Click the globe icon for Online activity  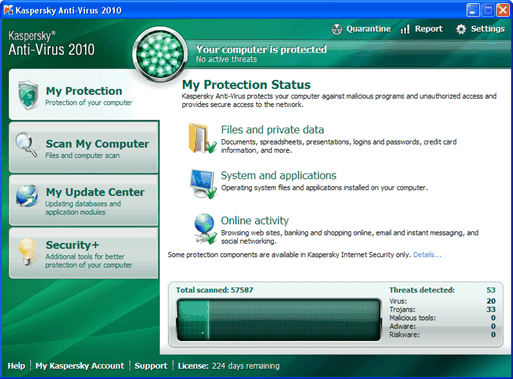tap(205, 228)
